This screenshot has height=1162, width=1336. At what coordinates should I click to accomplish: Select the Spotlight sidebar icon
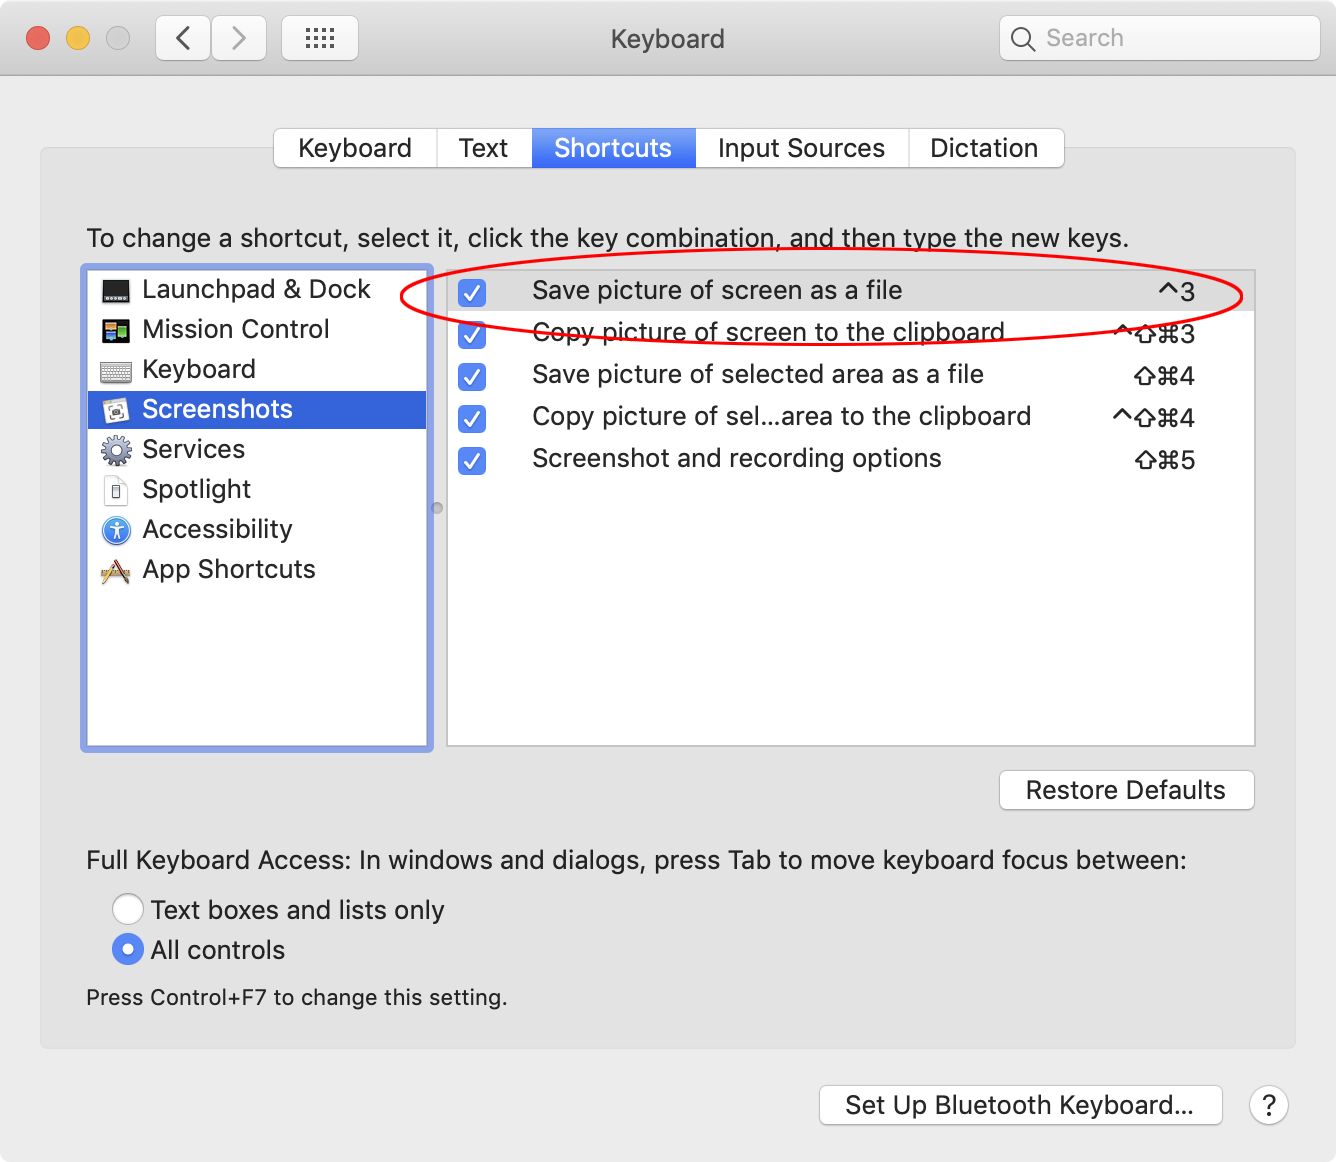115,489
